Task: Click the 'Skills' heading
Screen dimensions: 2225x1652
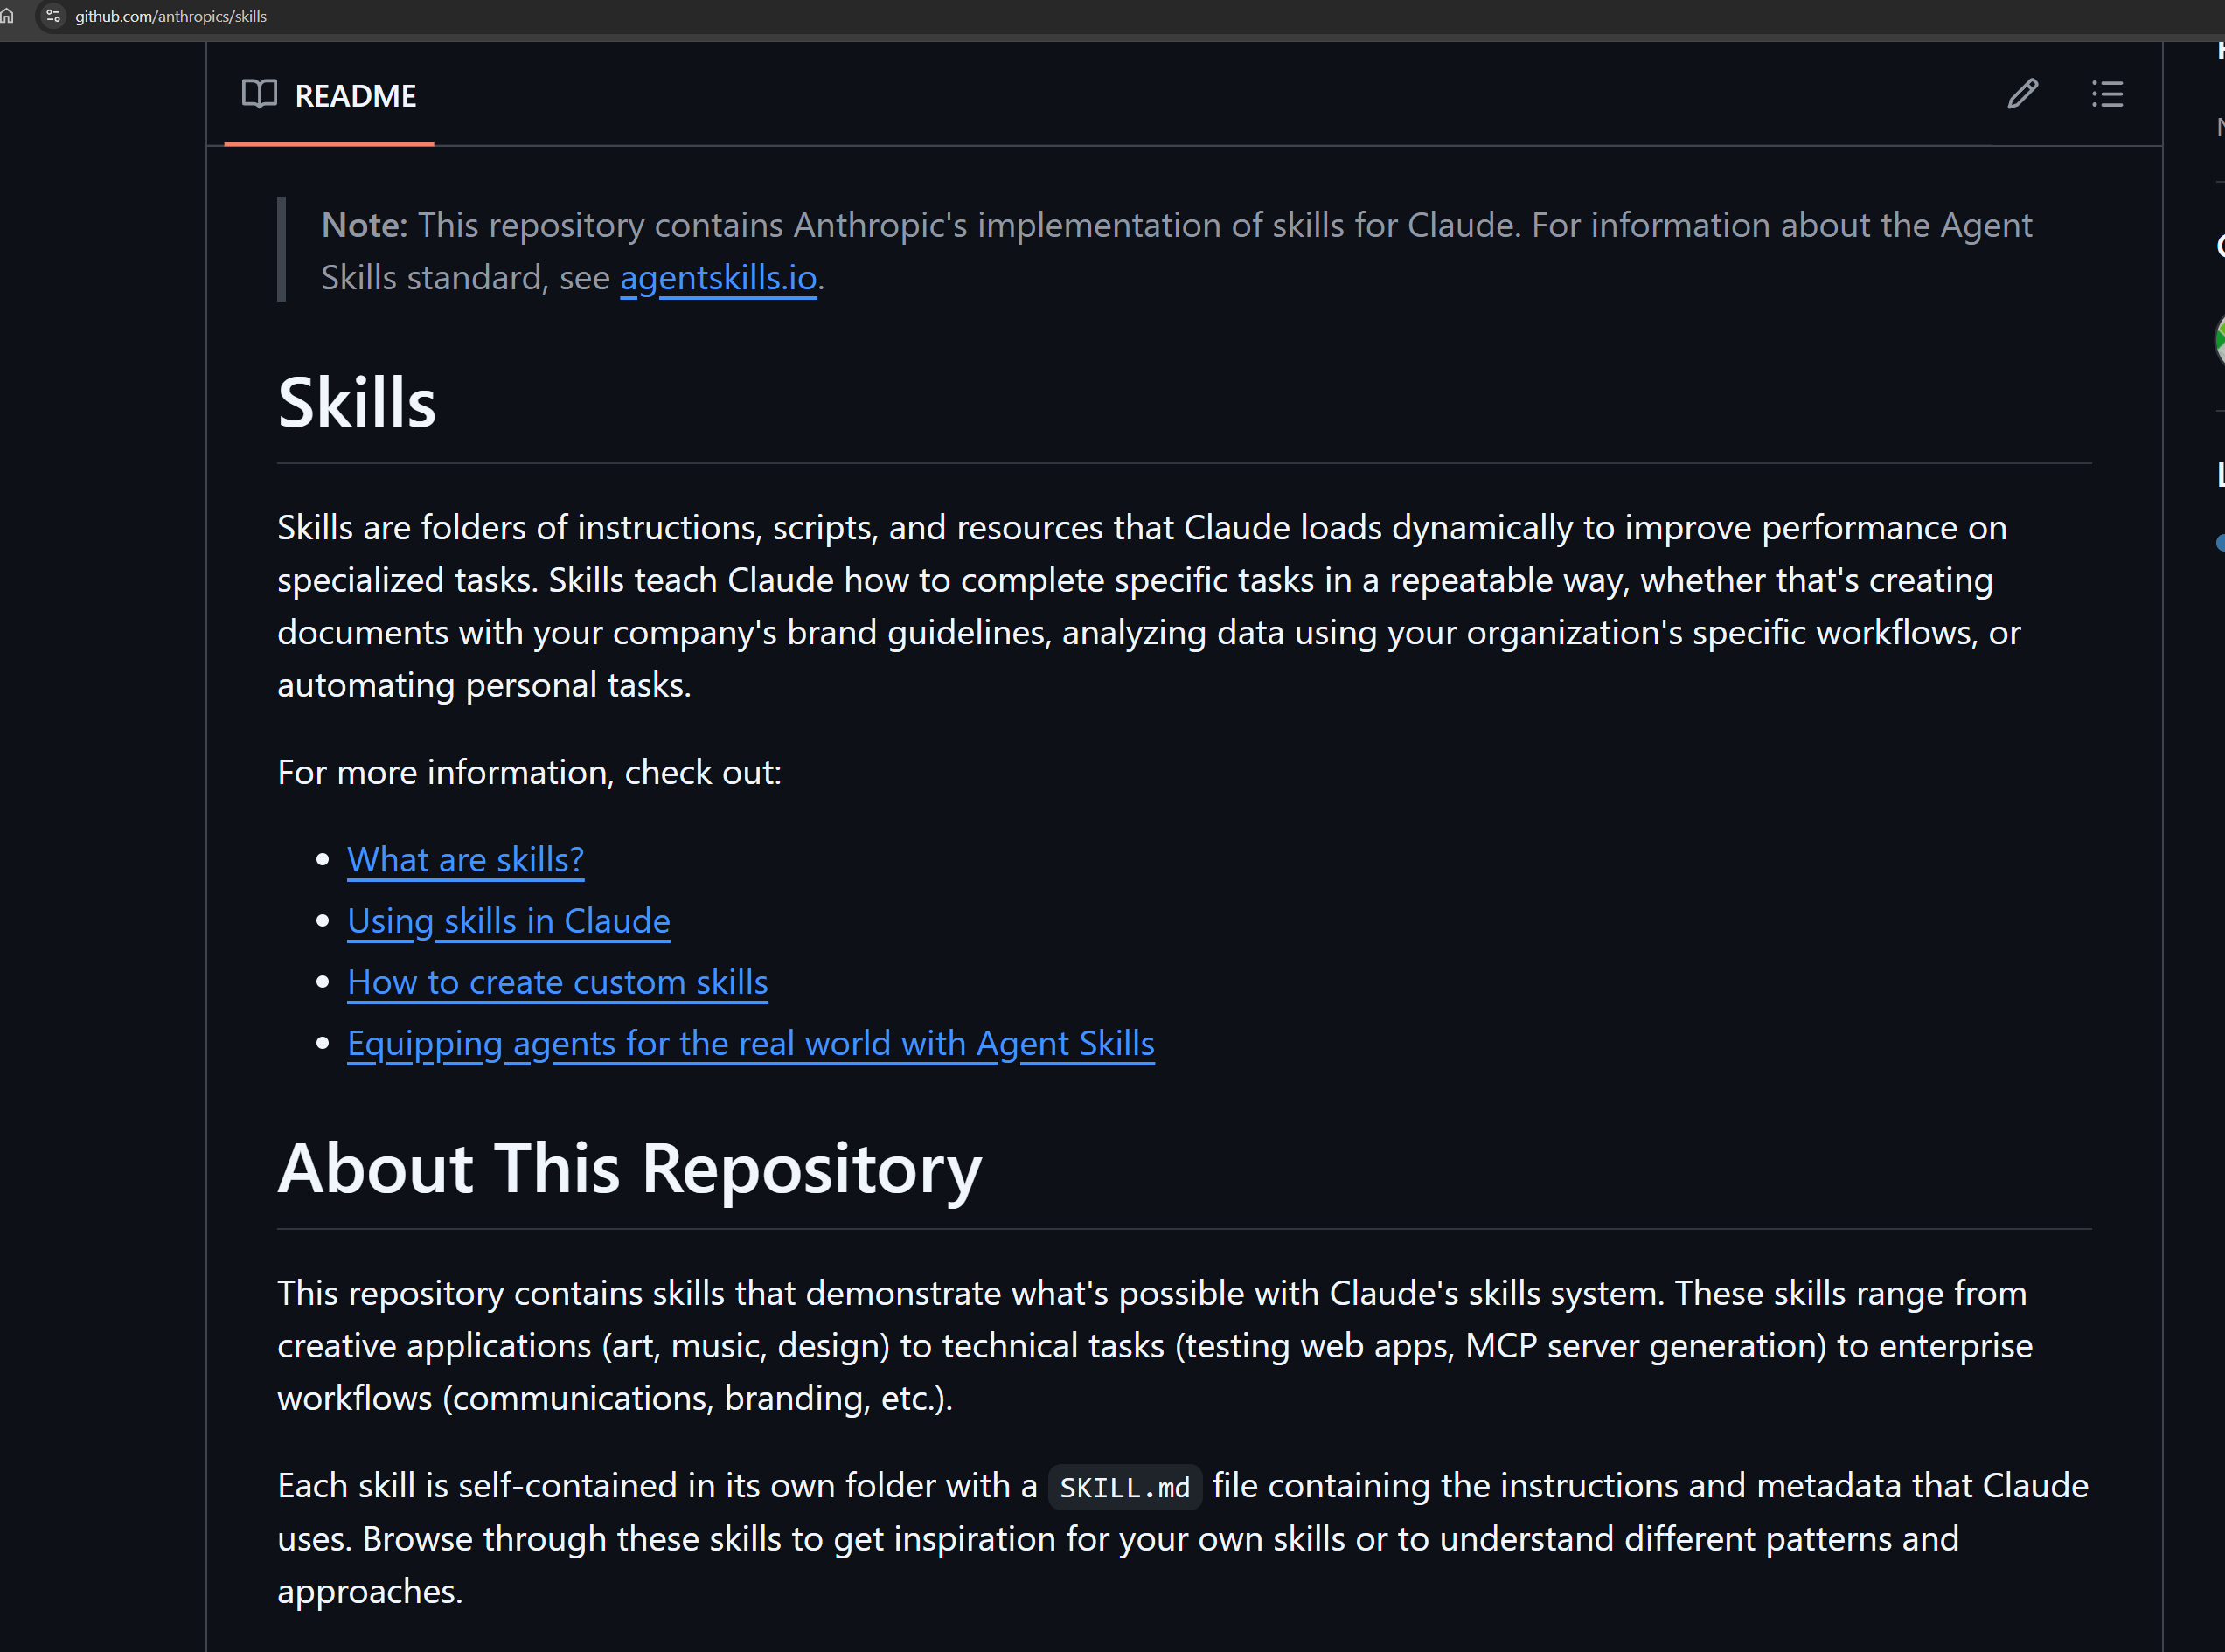Action: [357, 403]
